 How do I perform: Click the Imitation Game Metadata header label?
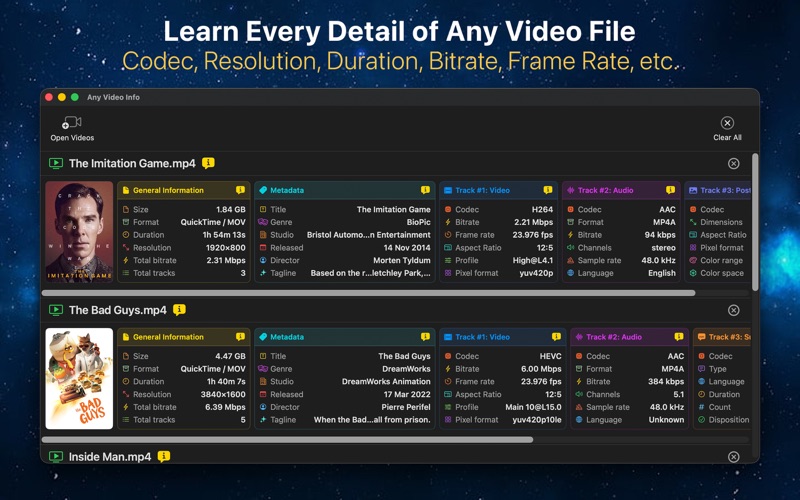[287, 190]
